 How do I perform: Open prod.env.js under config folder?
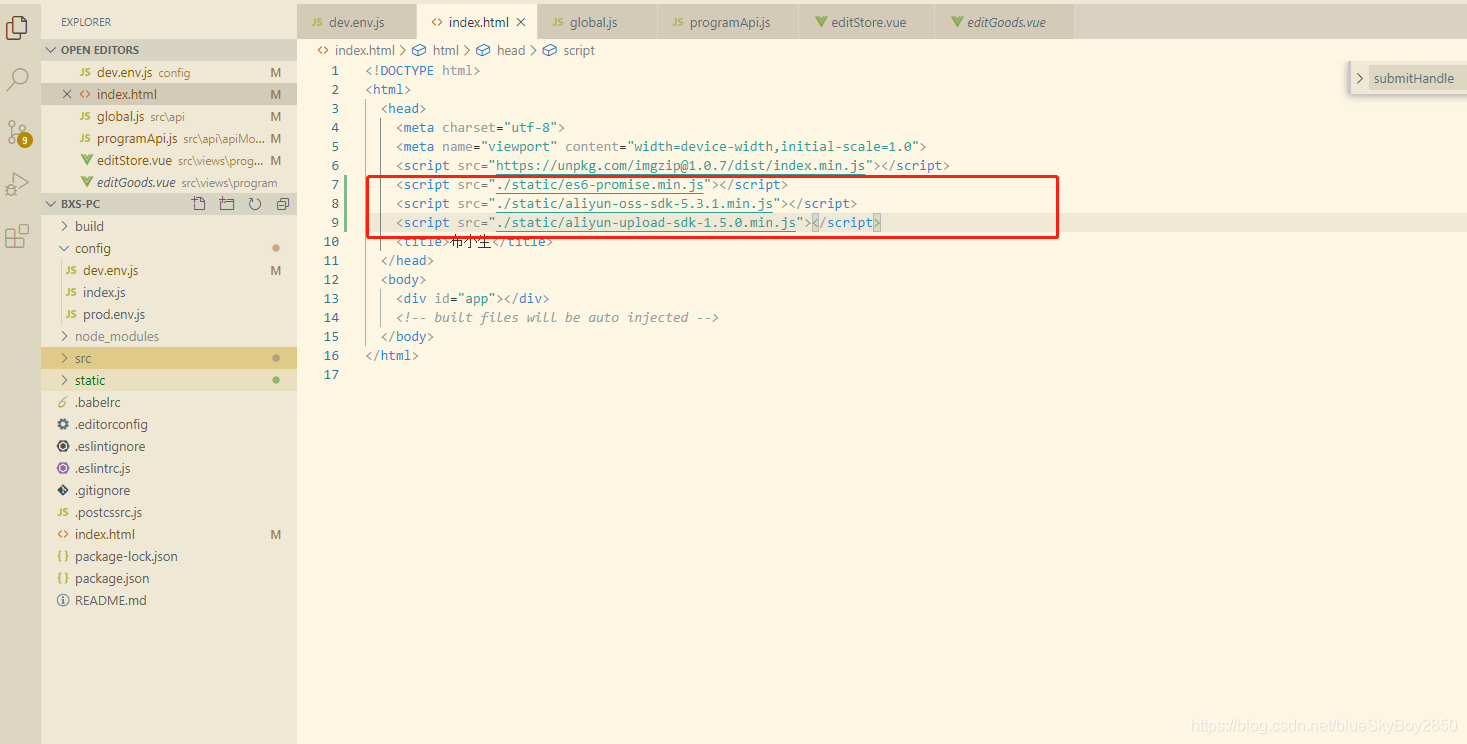[x=169, y=314]
